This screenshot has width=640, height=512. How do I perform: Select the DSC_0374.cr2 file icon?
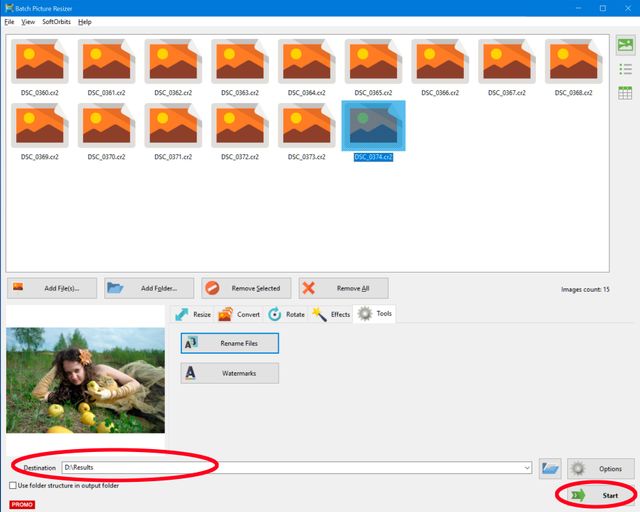(373, 124)
